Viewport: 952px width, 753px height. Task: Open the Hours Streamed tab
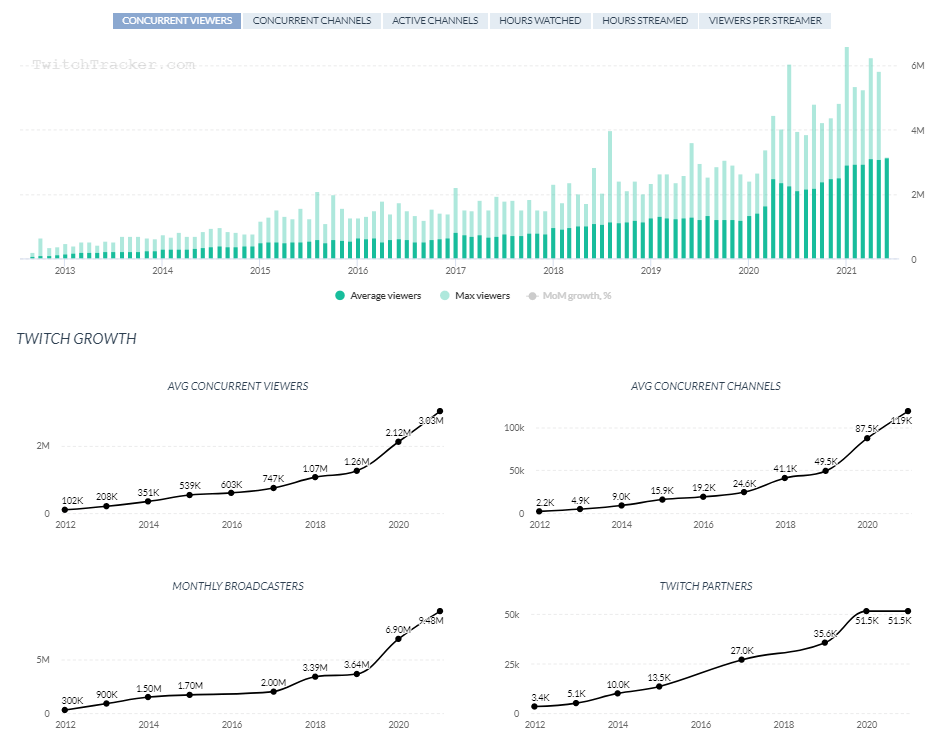[x=645, y=21]
